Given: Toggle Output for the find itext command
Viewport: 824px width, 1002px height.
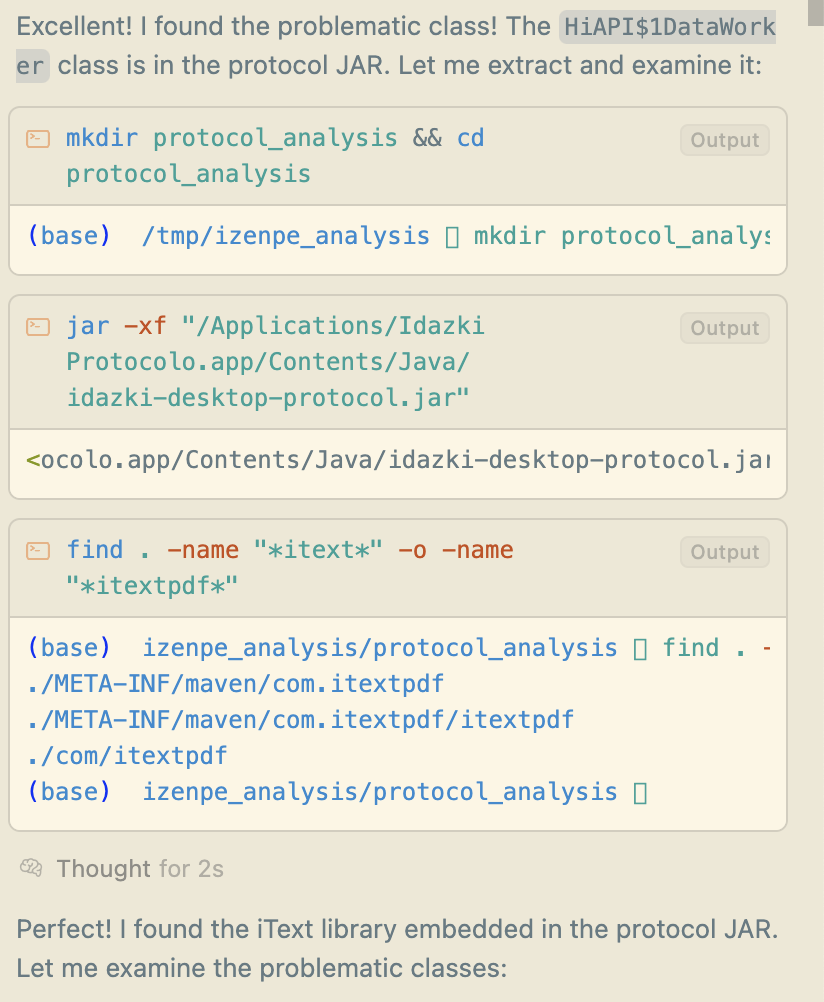Looking at the screenshot, I should coord(725,552).
